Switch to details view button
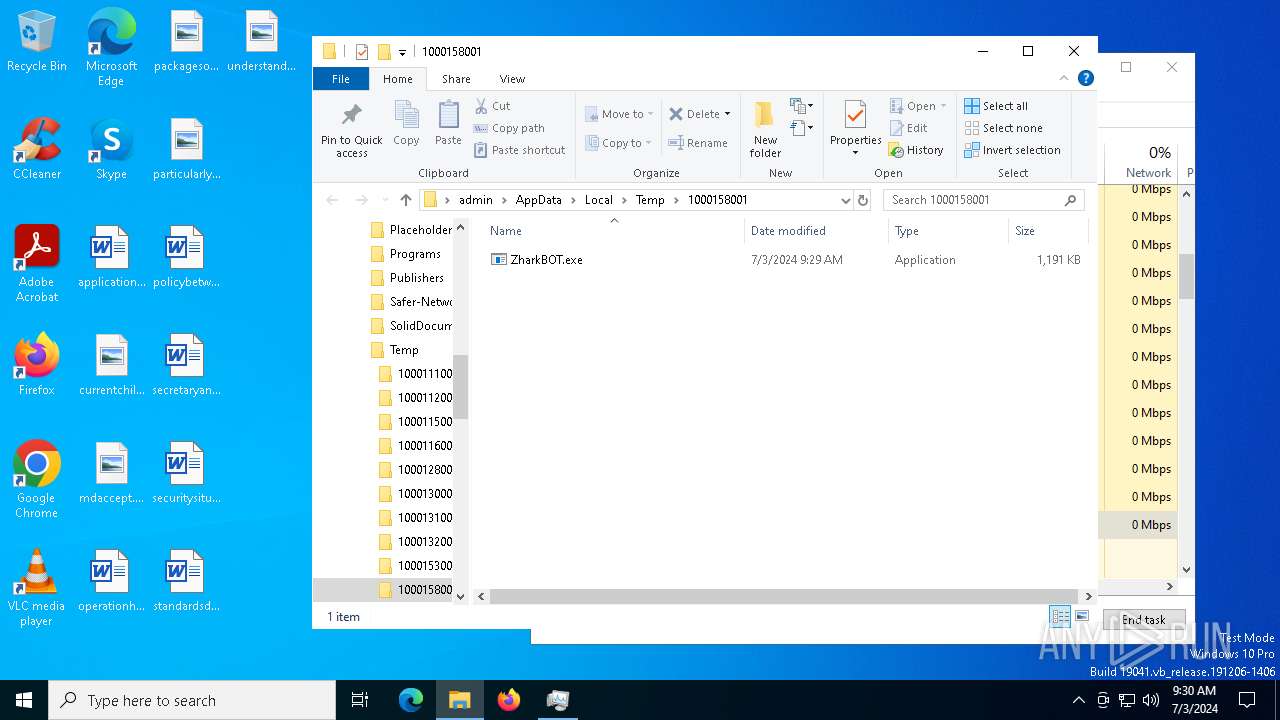 tap(1060, 617)
